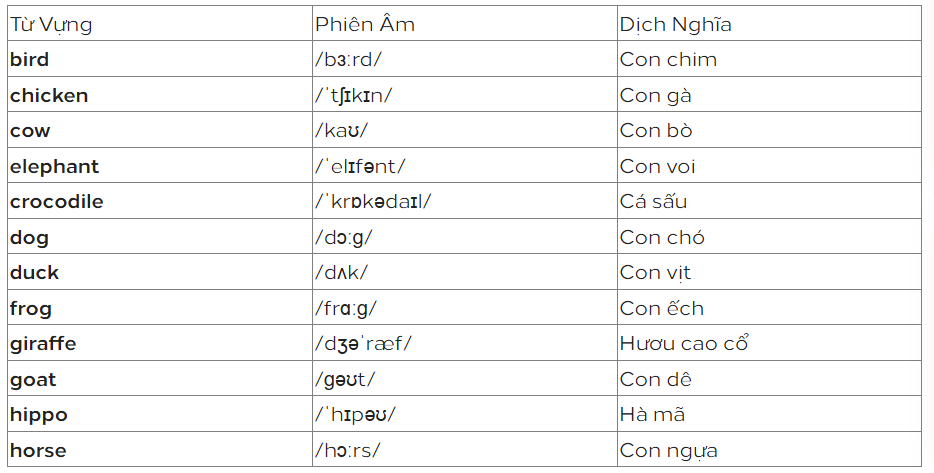The image size is (934, 473).
Task: Select the "giraffe" vocabulary cell
Action: 43,344
